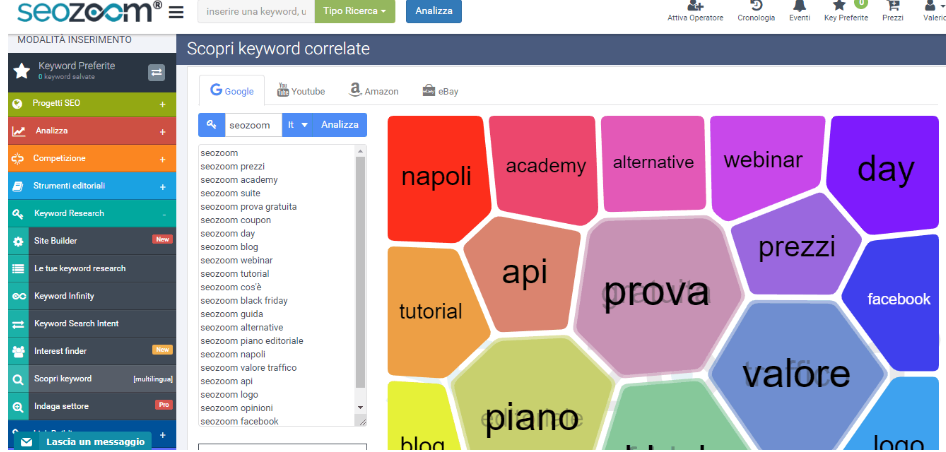This screenshot has height=452, width=946.
Task: Expand the Analizza sidebar section
Action: coord(162,132)
